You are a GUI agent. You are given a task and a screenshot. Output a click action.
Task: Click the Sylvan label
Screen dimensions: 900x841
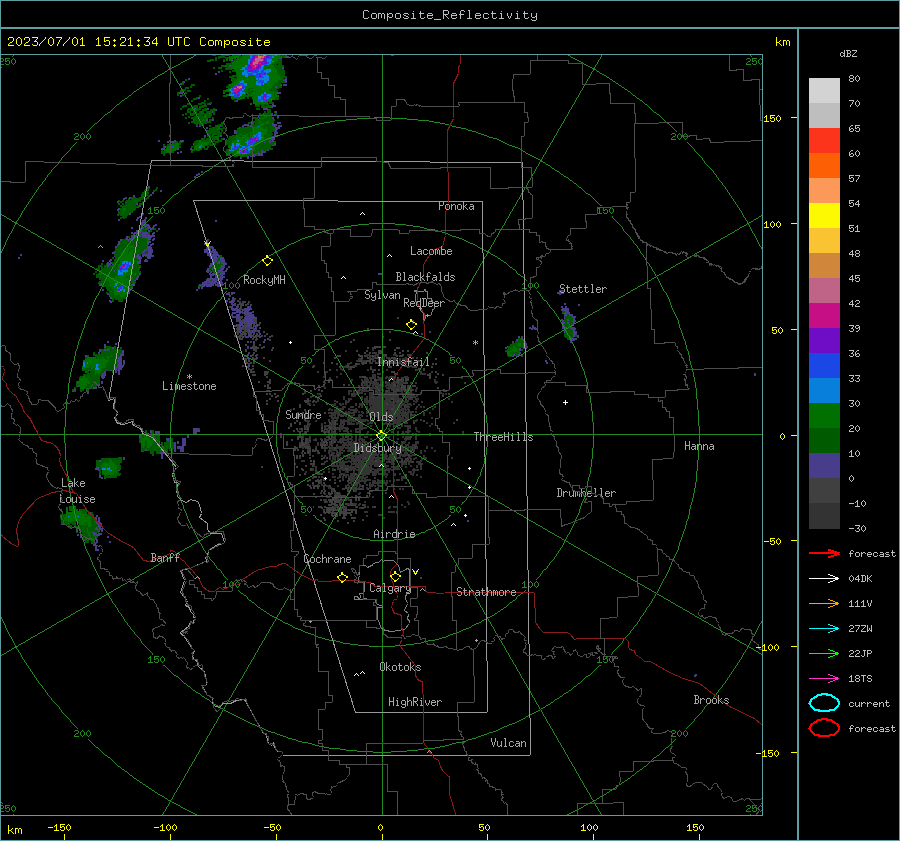click(382, 295)
